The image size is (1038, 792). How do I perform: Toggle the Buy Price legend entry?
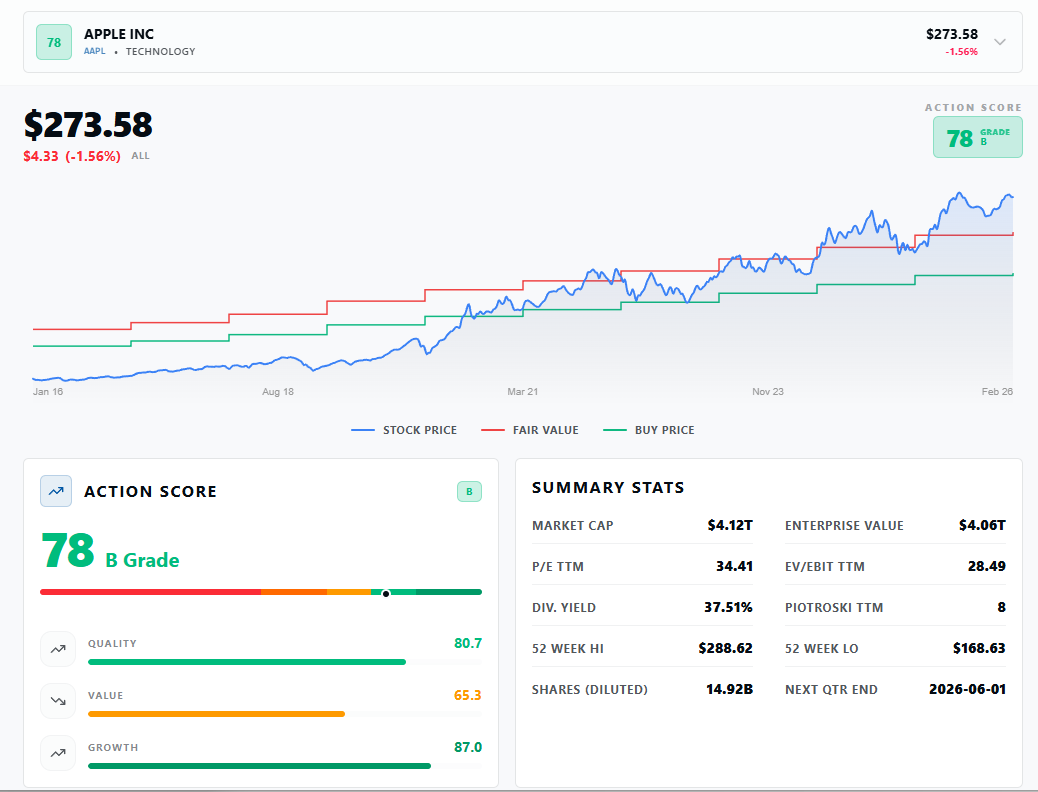pyautogui.click(x=651, y=430)
